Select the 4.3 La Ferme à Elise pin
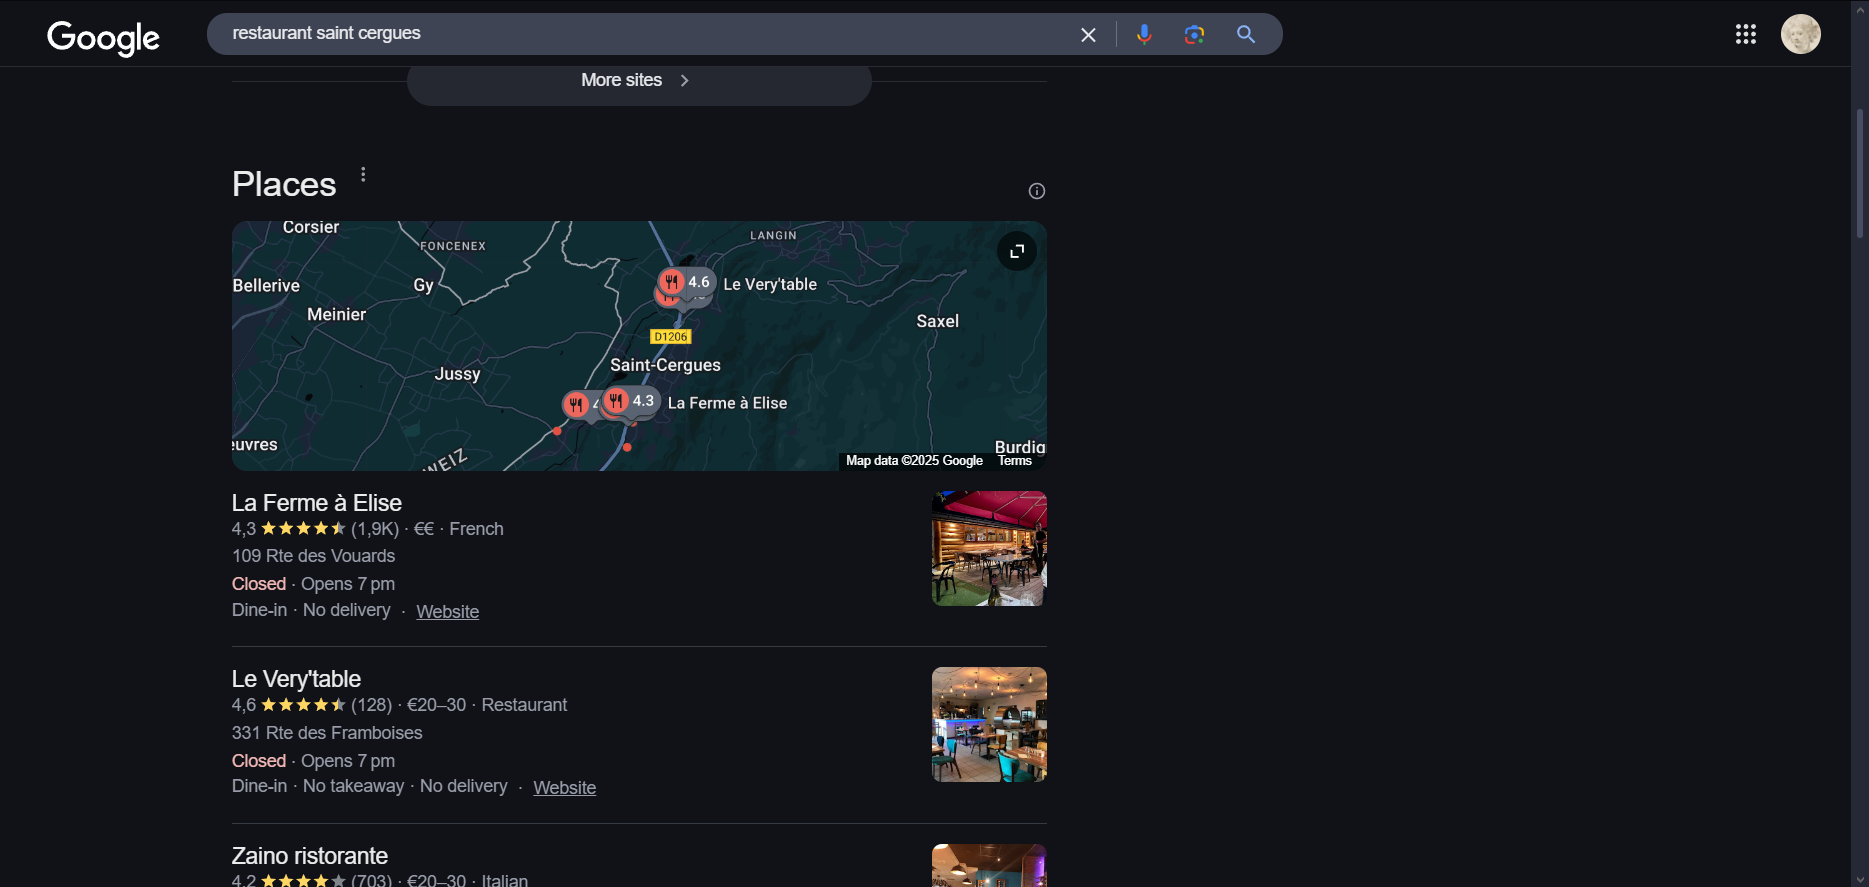The width and height of the screenshot is (1869, 887). (631, 401)
